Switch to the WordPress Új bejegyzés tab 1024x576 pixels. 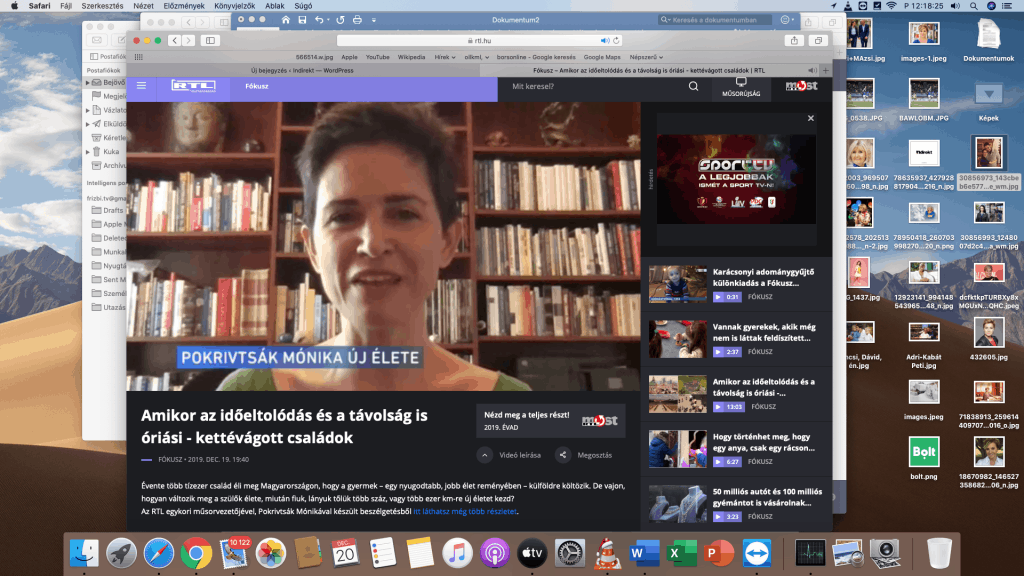pyautogui.click(x=302, y=70)
